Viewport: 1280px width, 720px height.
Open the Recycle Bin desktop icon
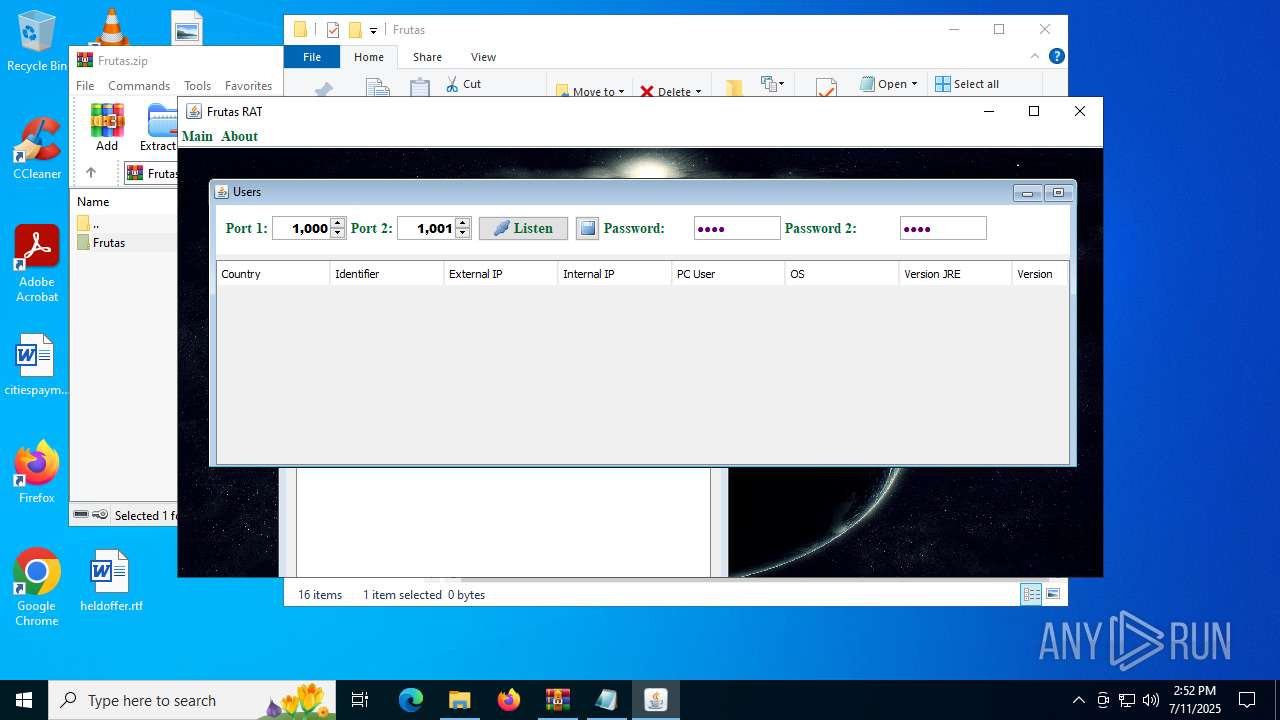(37, 42)
